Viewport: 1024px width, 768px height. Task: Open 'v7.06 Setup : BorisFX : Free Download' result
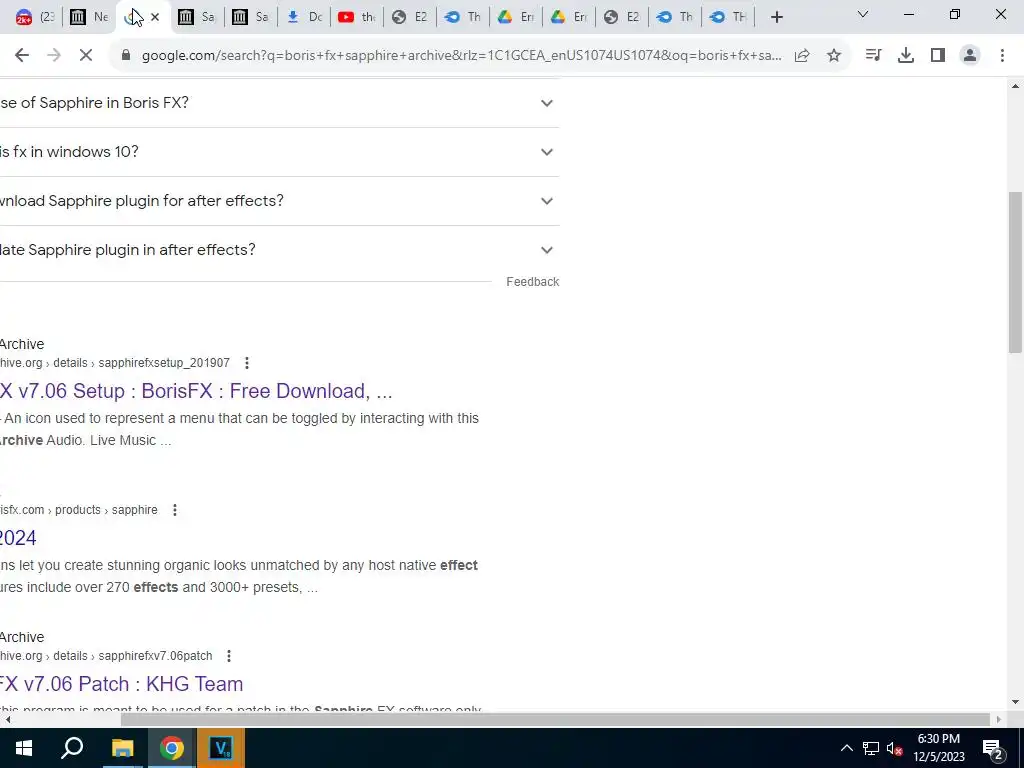point(196,391)
